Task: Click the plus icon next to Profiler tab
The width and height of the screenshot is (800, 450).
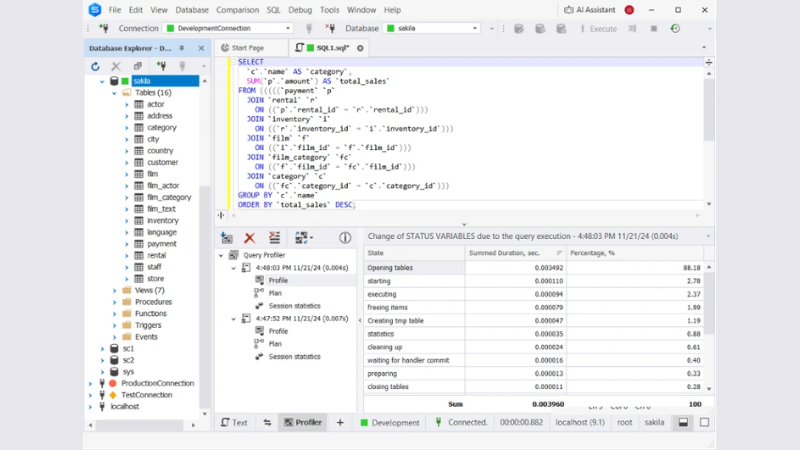Action: point(340,423)
